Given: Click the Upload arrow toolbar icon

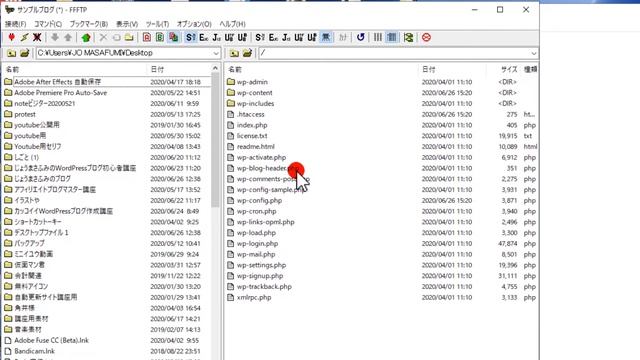Looking at the screenshot, I should [x=68, y=38].
